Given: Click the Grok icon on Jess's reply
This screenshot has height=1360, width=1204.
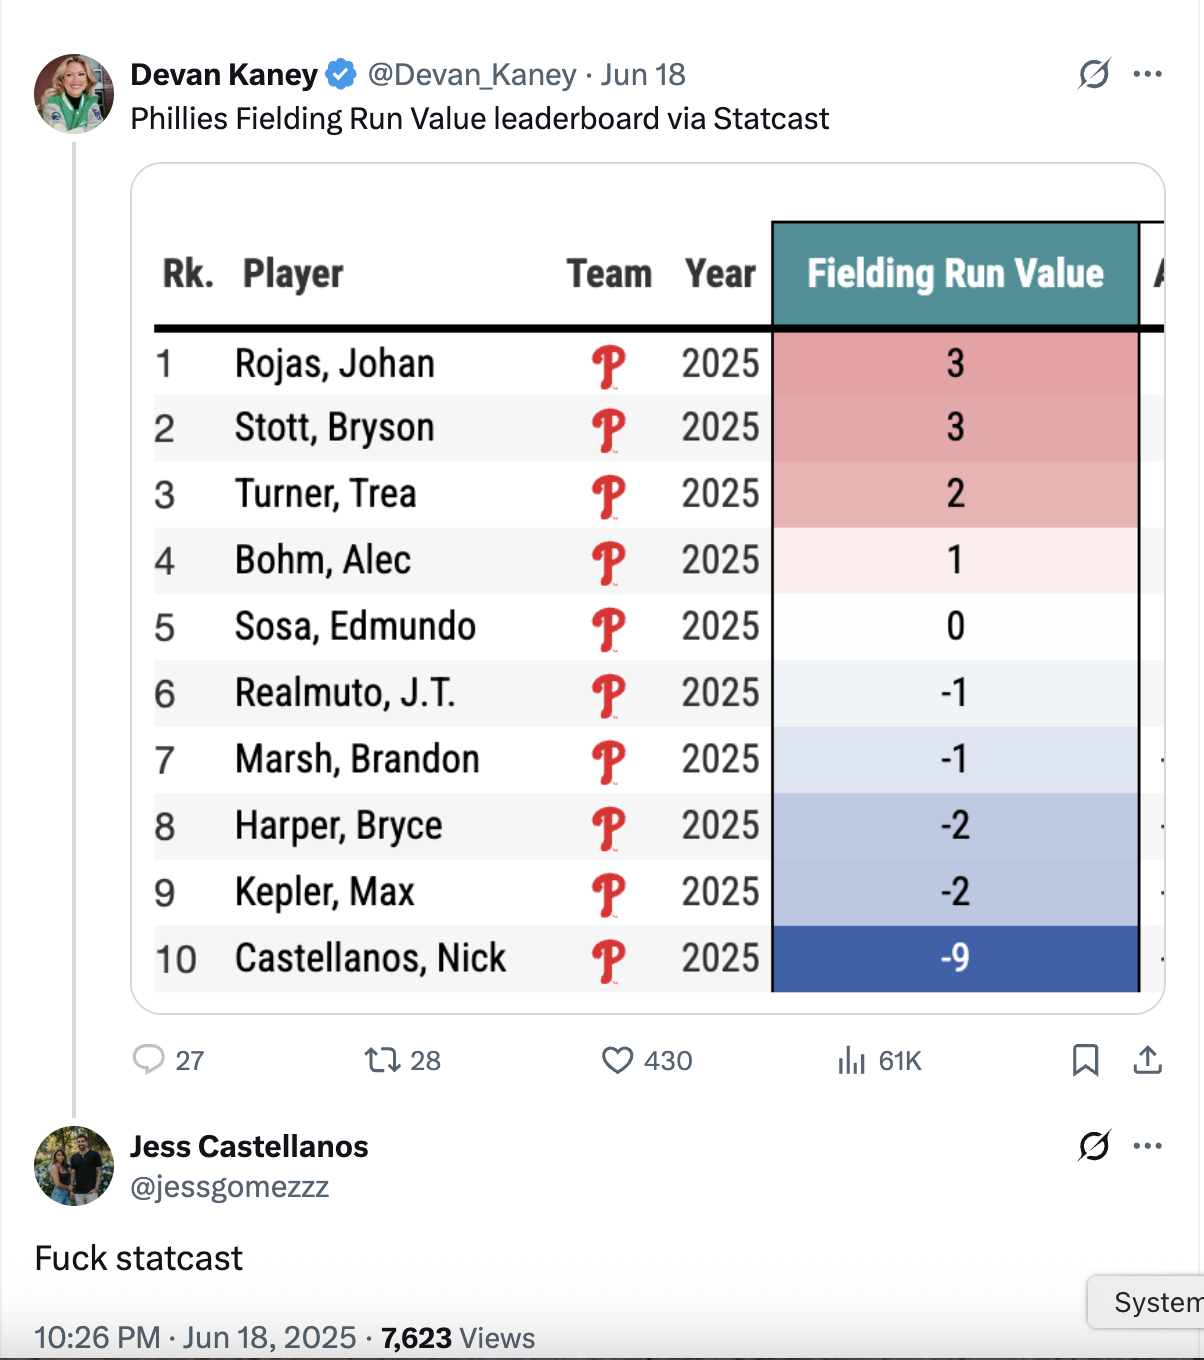Looking at the screenshot, I should 1094,1146.
